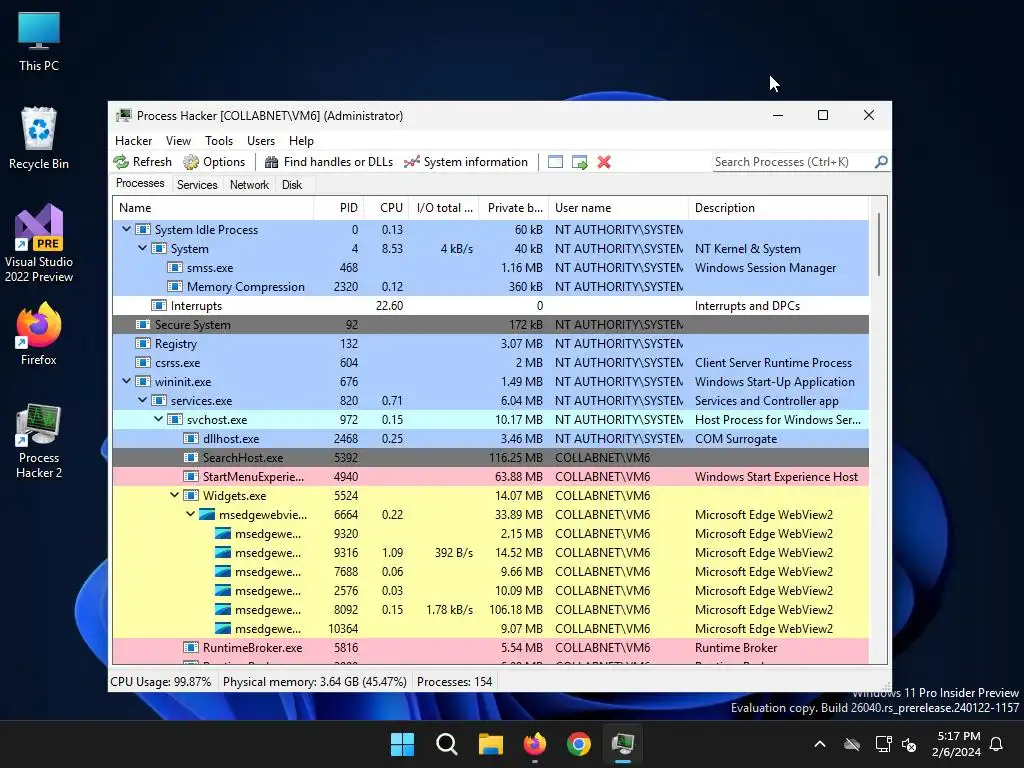Collapse the wininit.exe tree node

(x=126, y=381)
